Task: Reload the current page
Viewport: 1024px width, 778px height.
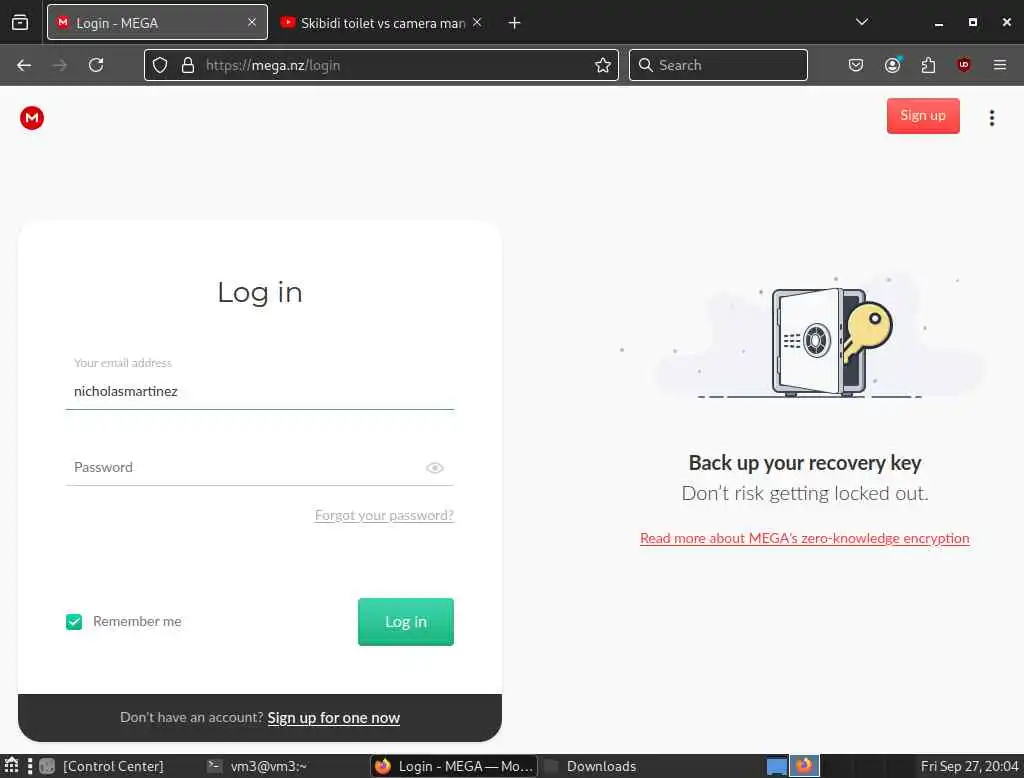Action: click(x=96, y=65)
